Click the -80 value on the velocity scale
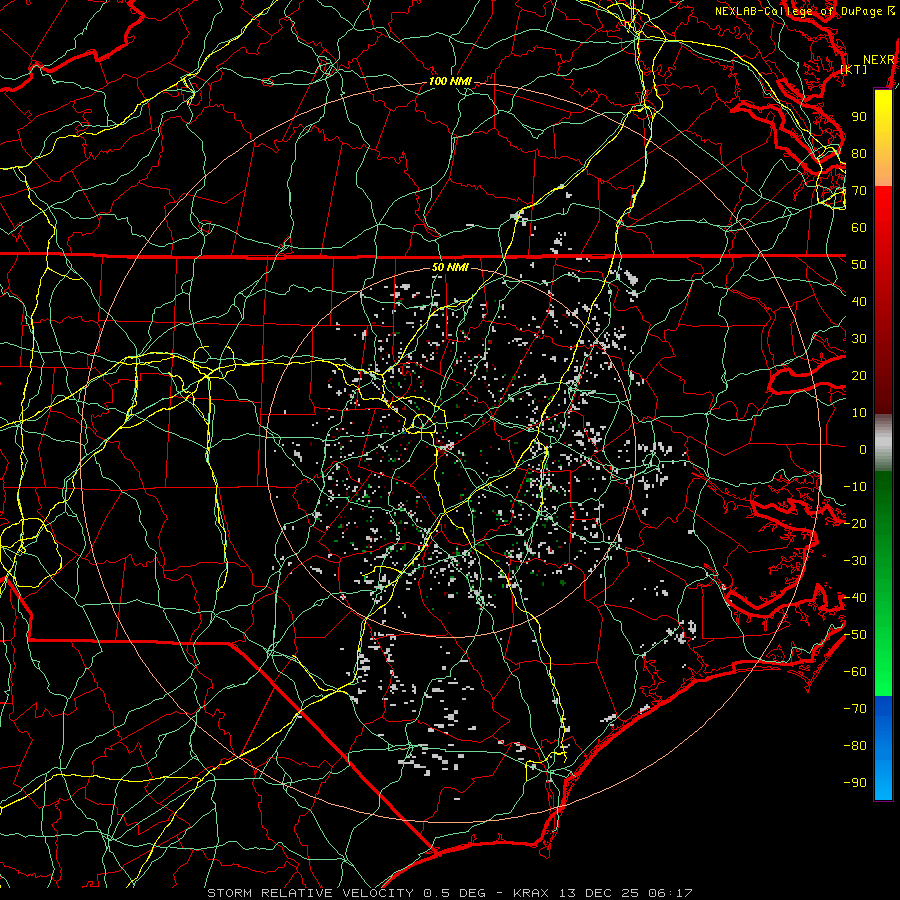Viewport: 900px width, 900px height. [x=855, y=746]
